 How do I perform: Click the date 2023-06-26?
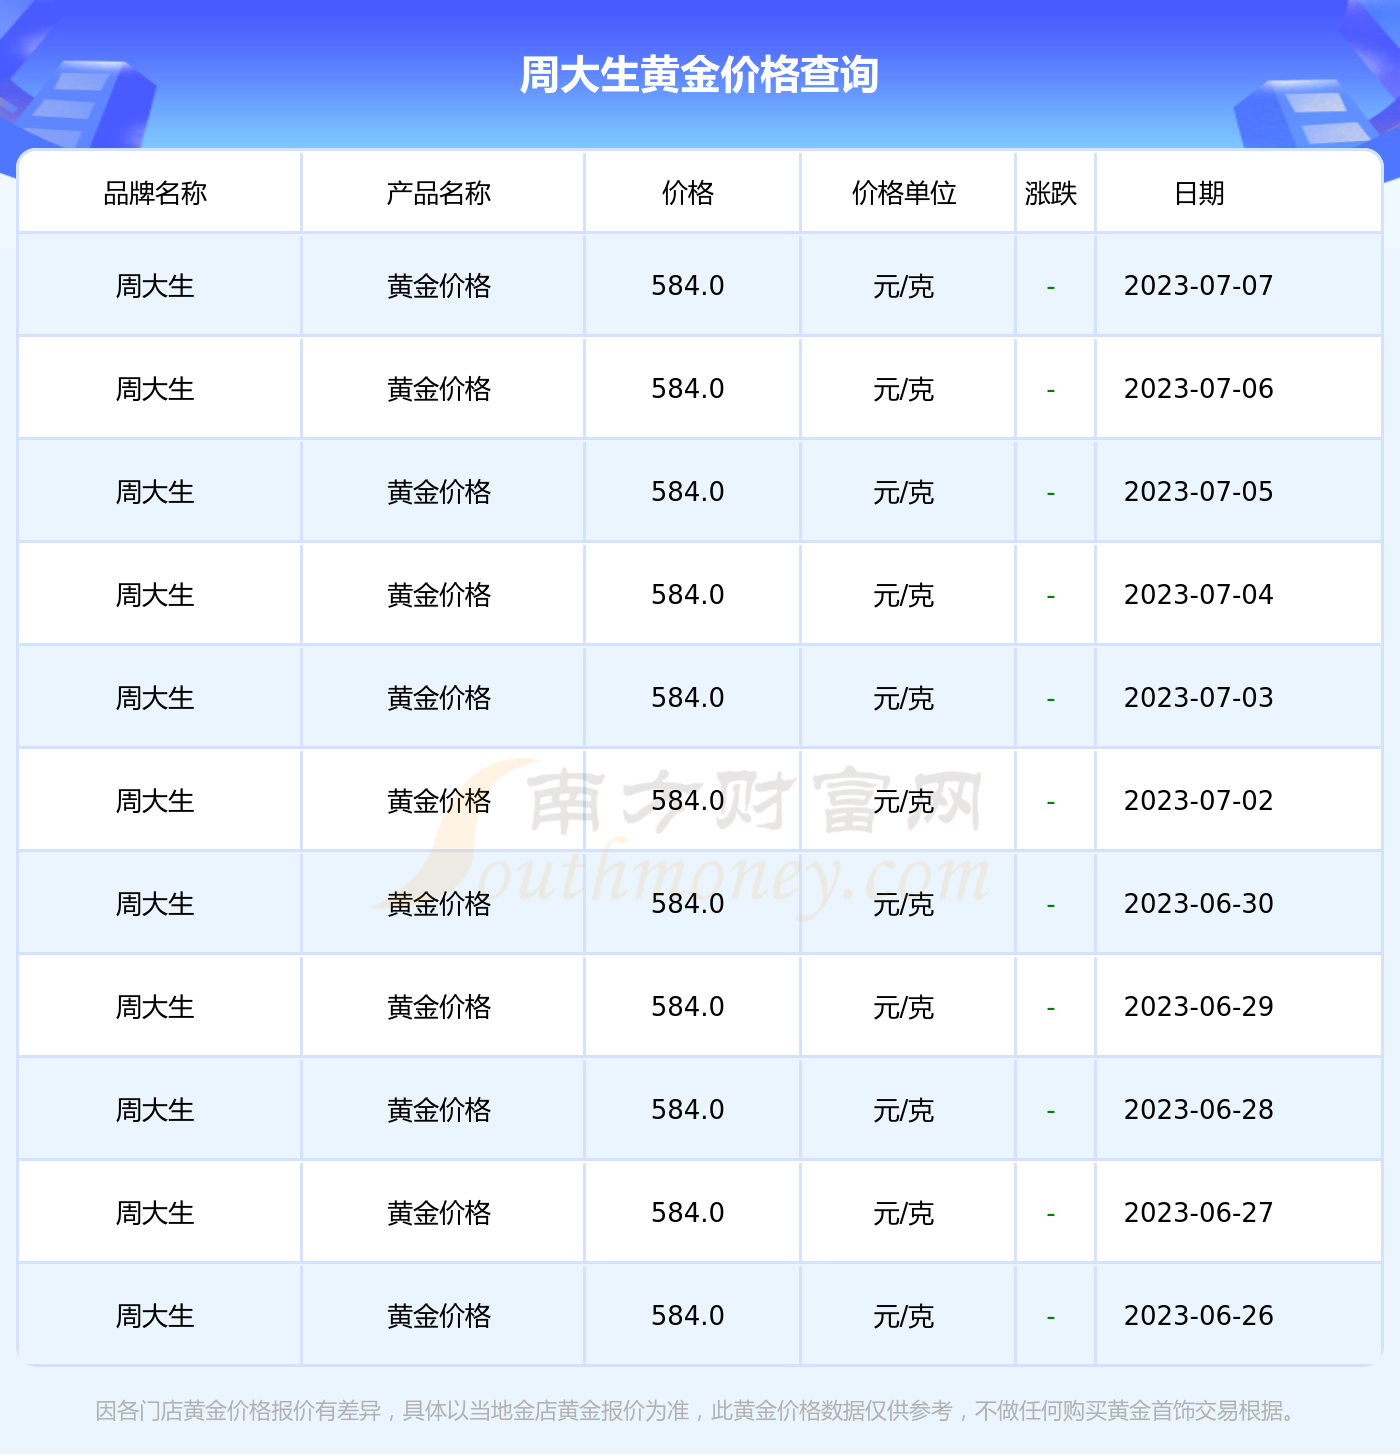tap(1199, 1316)
